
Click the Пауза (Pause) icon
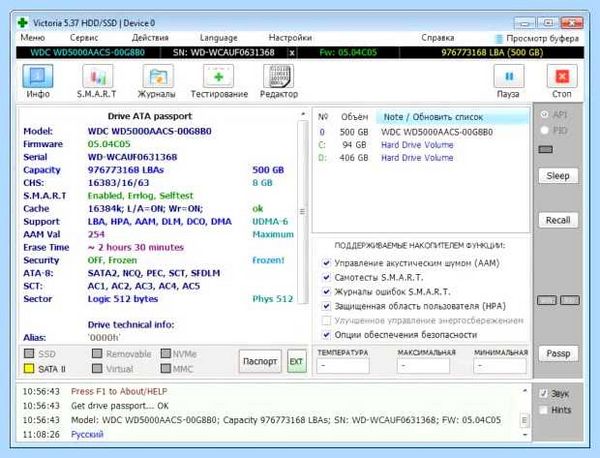(x=509, y=77)
